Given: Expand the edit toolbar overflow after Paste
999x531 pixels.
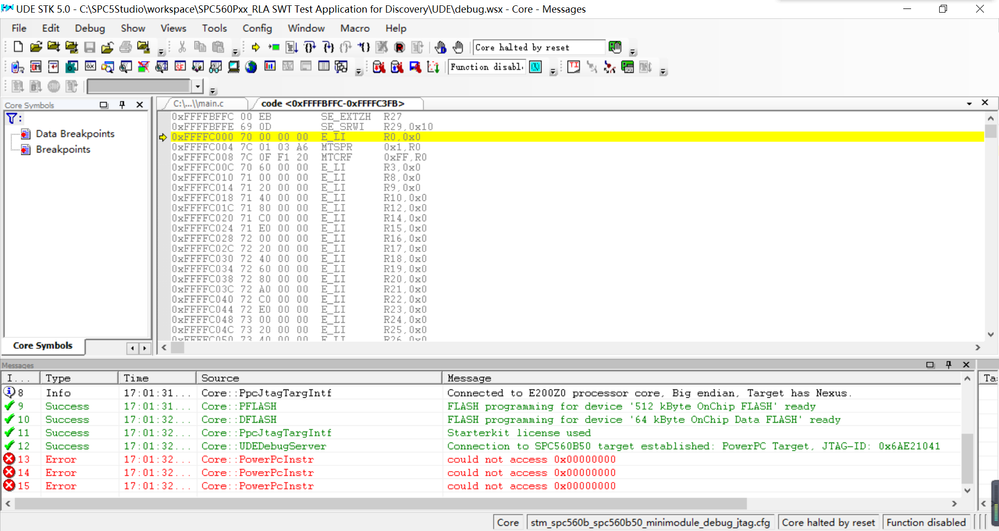Looking at the screenshot, I should (235, 51).
